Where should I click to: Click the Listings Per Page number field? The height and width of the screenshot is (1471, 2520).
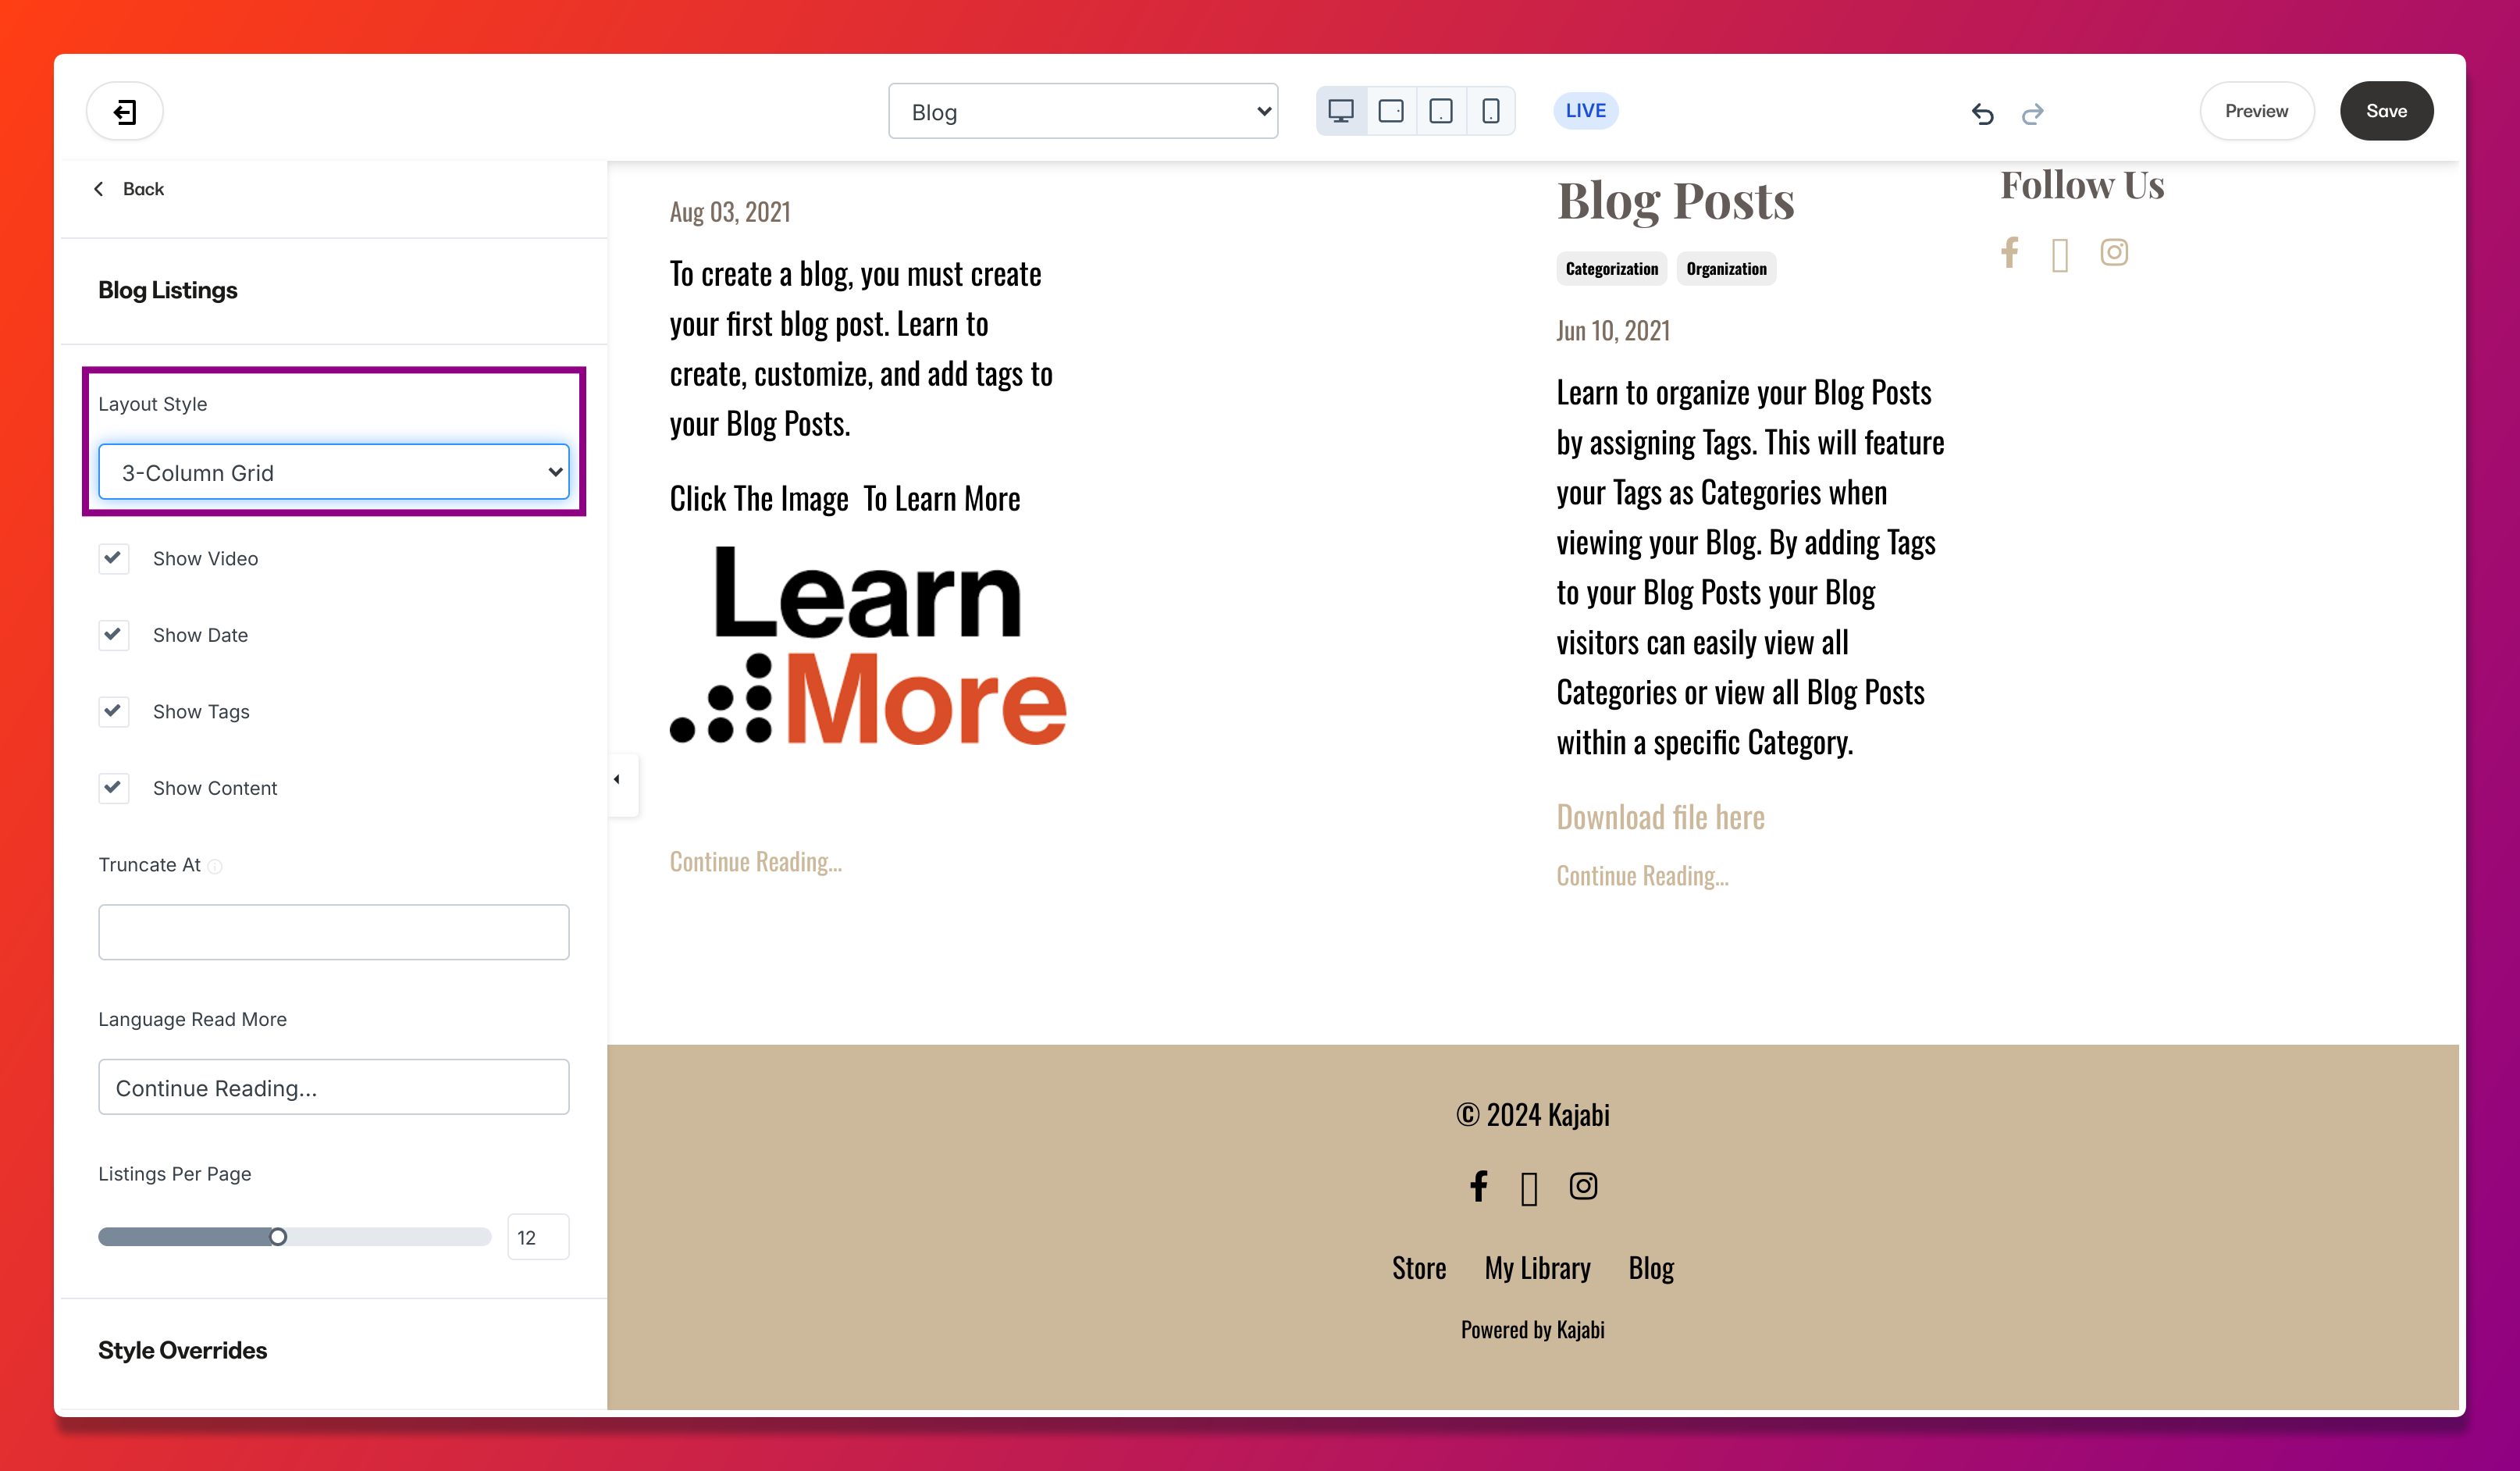(x=538, y=1238)
